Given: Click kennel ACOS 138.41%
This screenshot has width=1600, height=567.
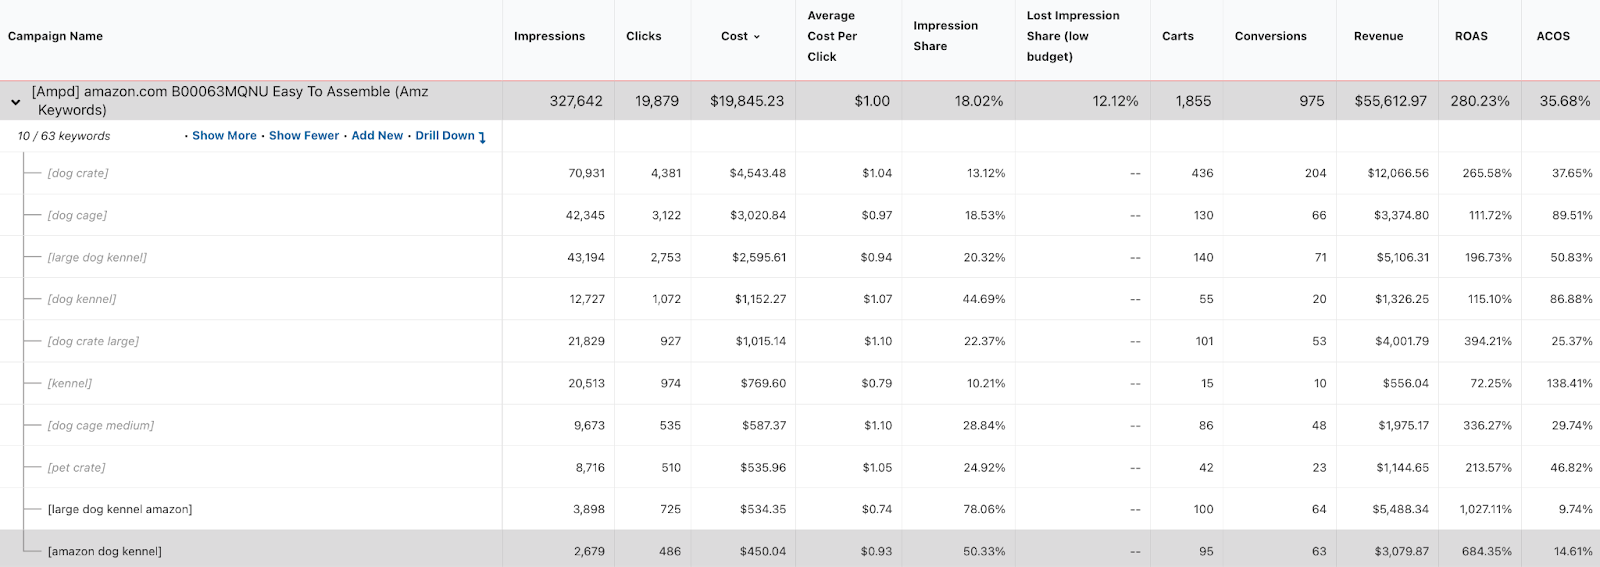Looking at the screenshot, I should [1570, 383].
